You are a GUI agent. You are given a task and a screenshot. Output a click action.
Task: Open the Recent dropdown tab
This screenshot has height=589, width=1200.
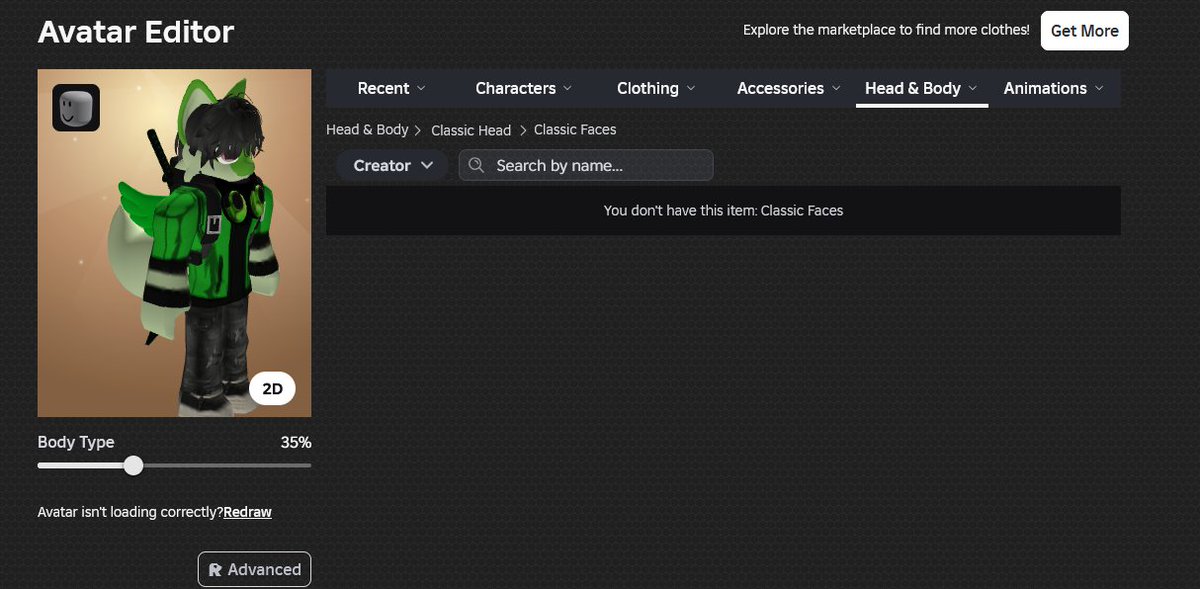tap(391, 88)
